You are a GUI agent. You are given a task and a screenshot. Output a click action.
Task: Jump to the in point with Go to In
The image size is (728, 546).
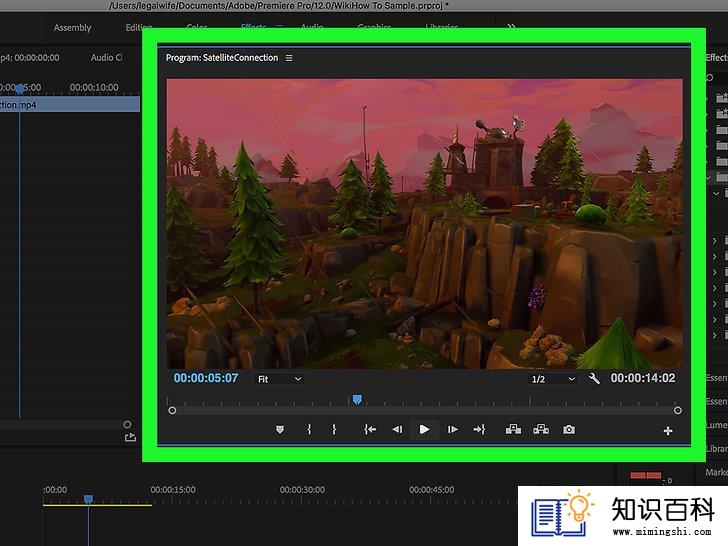point(370,430)
